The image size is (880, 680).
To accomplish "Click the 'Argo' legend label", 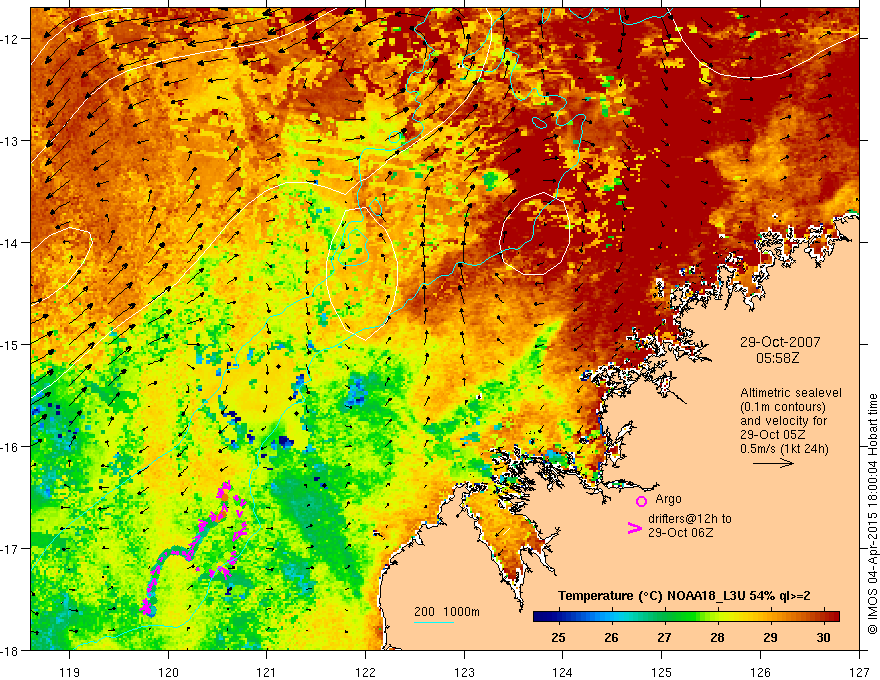I will (668, 499).
